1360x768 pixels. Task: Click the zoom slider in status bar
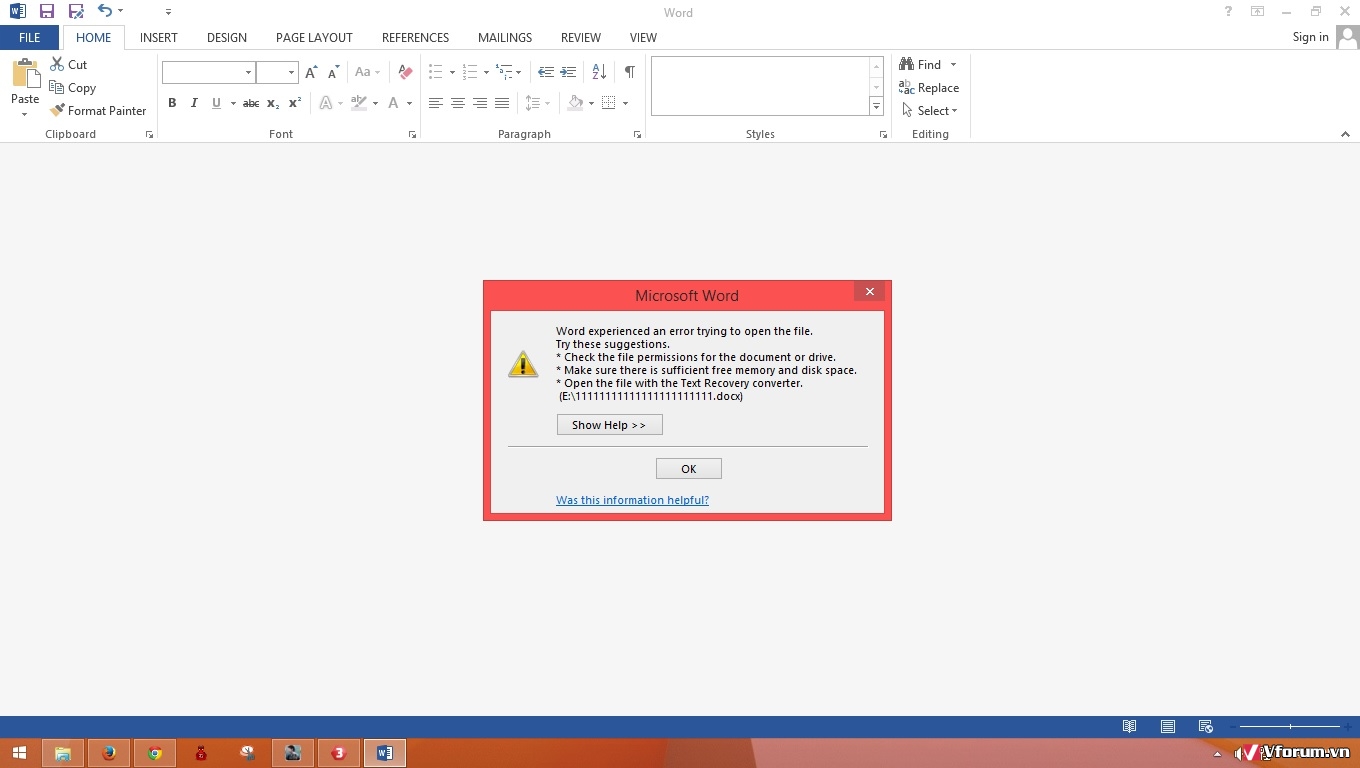coord(1290,727)
